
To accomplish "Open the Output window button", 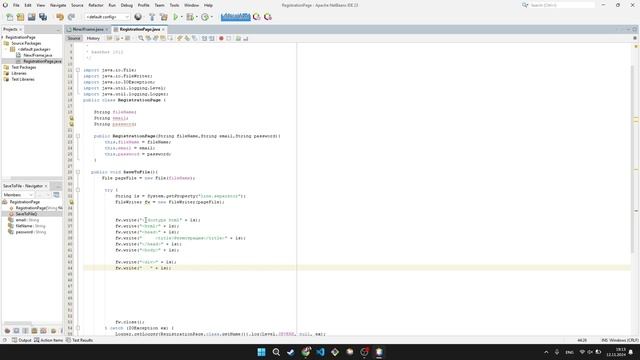I will pyautogui.click(x=22, y=340).
